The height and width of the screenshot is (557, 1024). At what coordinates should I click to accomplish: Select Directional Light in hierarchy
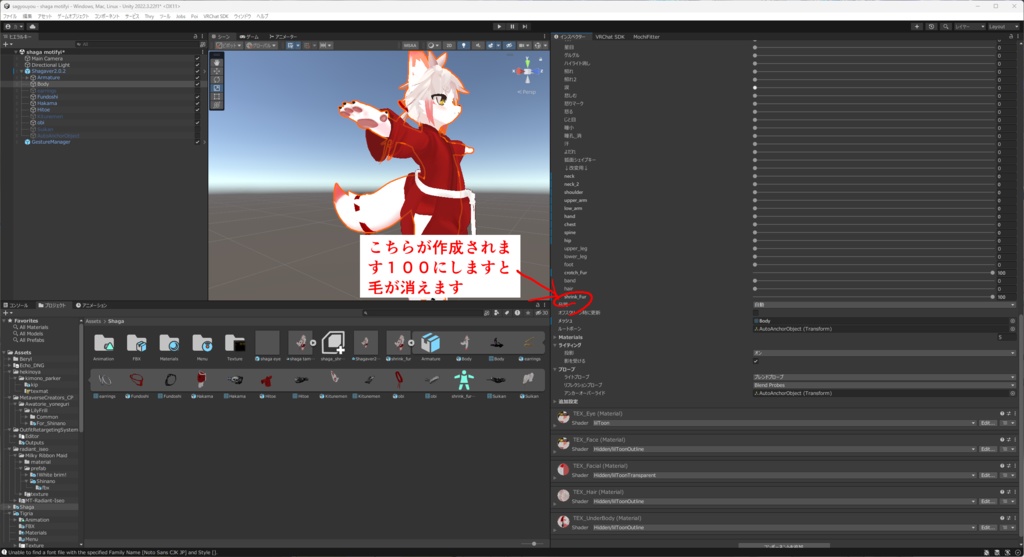[x=50, y=65]
